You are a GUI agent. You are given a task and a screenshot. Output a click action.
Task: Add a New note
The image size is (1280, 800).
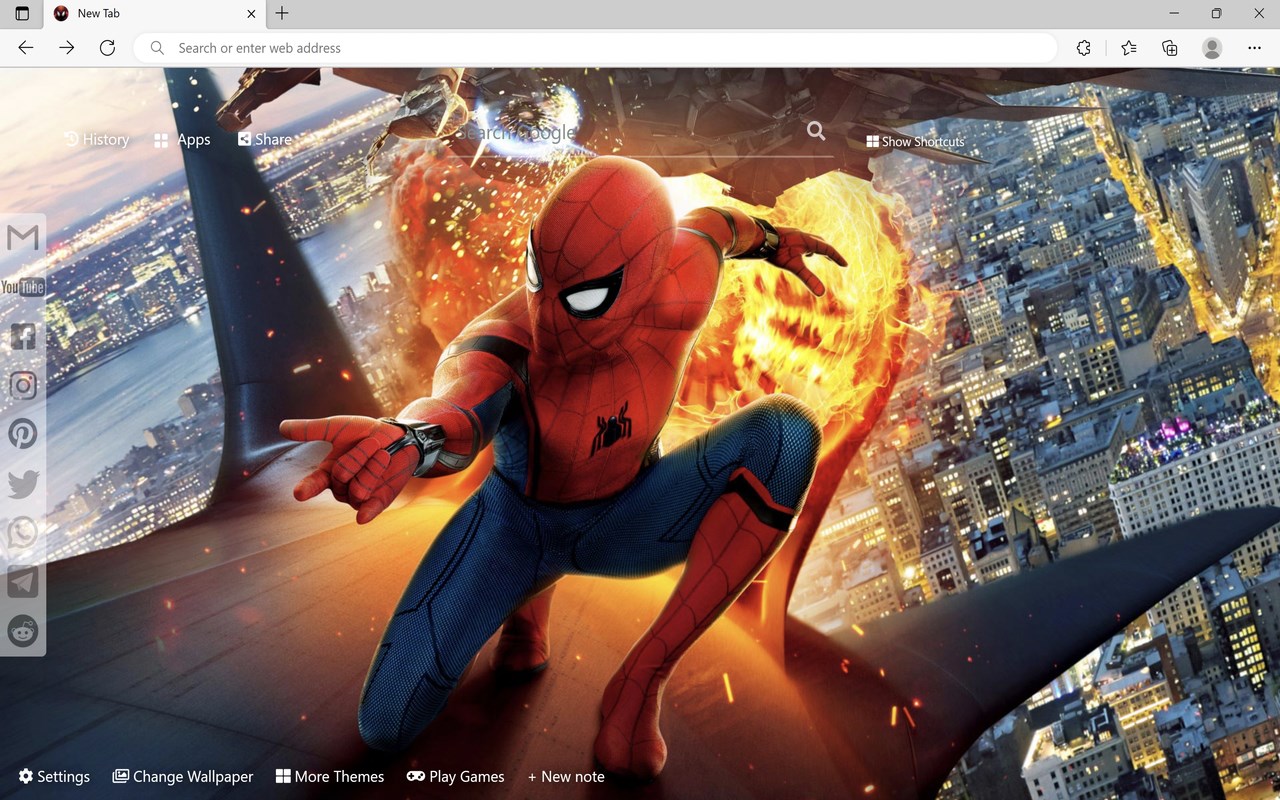566,776
